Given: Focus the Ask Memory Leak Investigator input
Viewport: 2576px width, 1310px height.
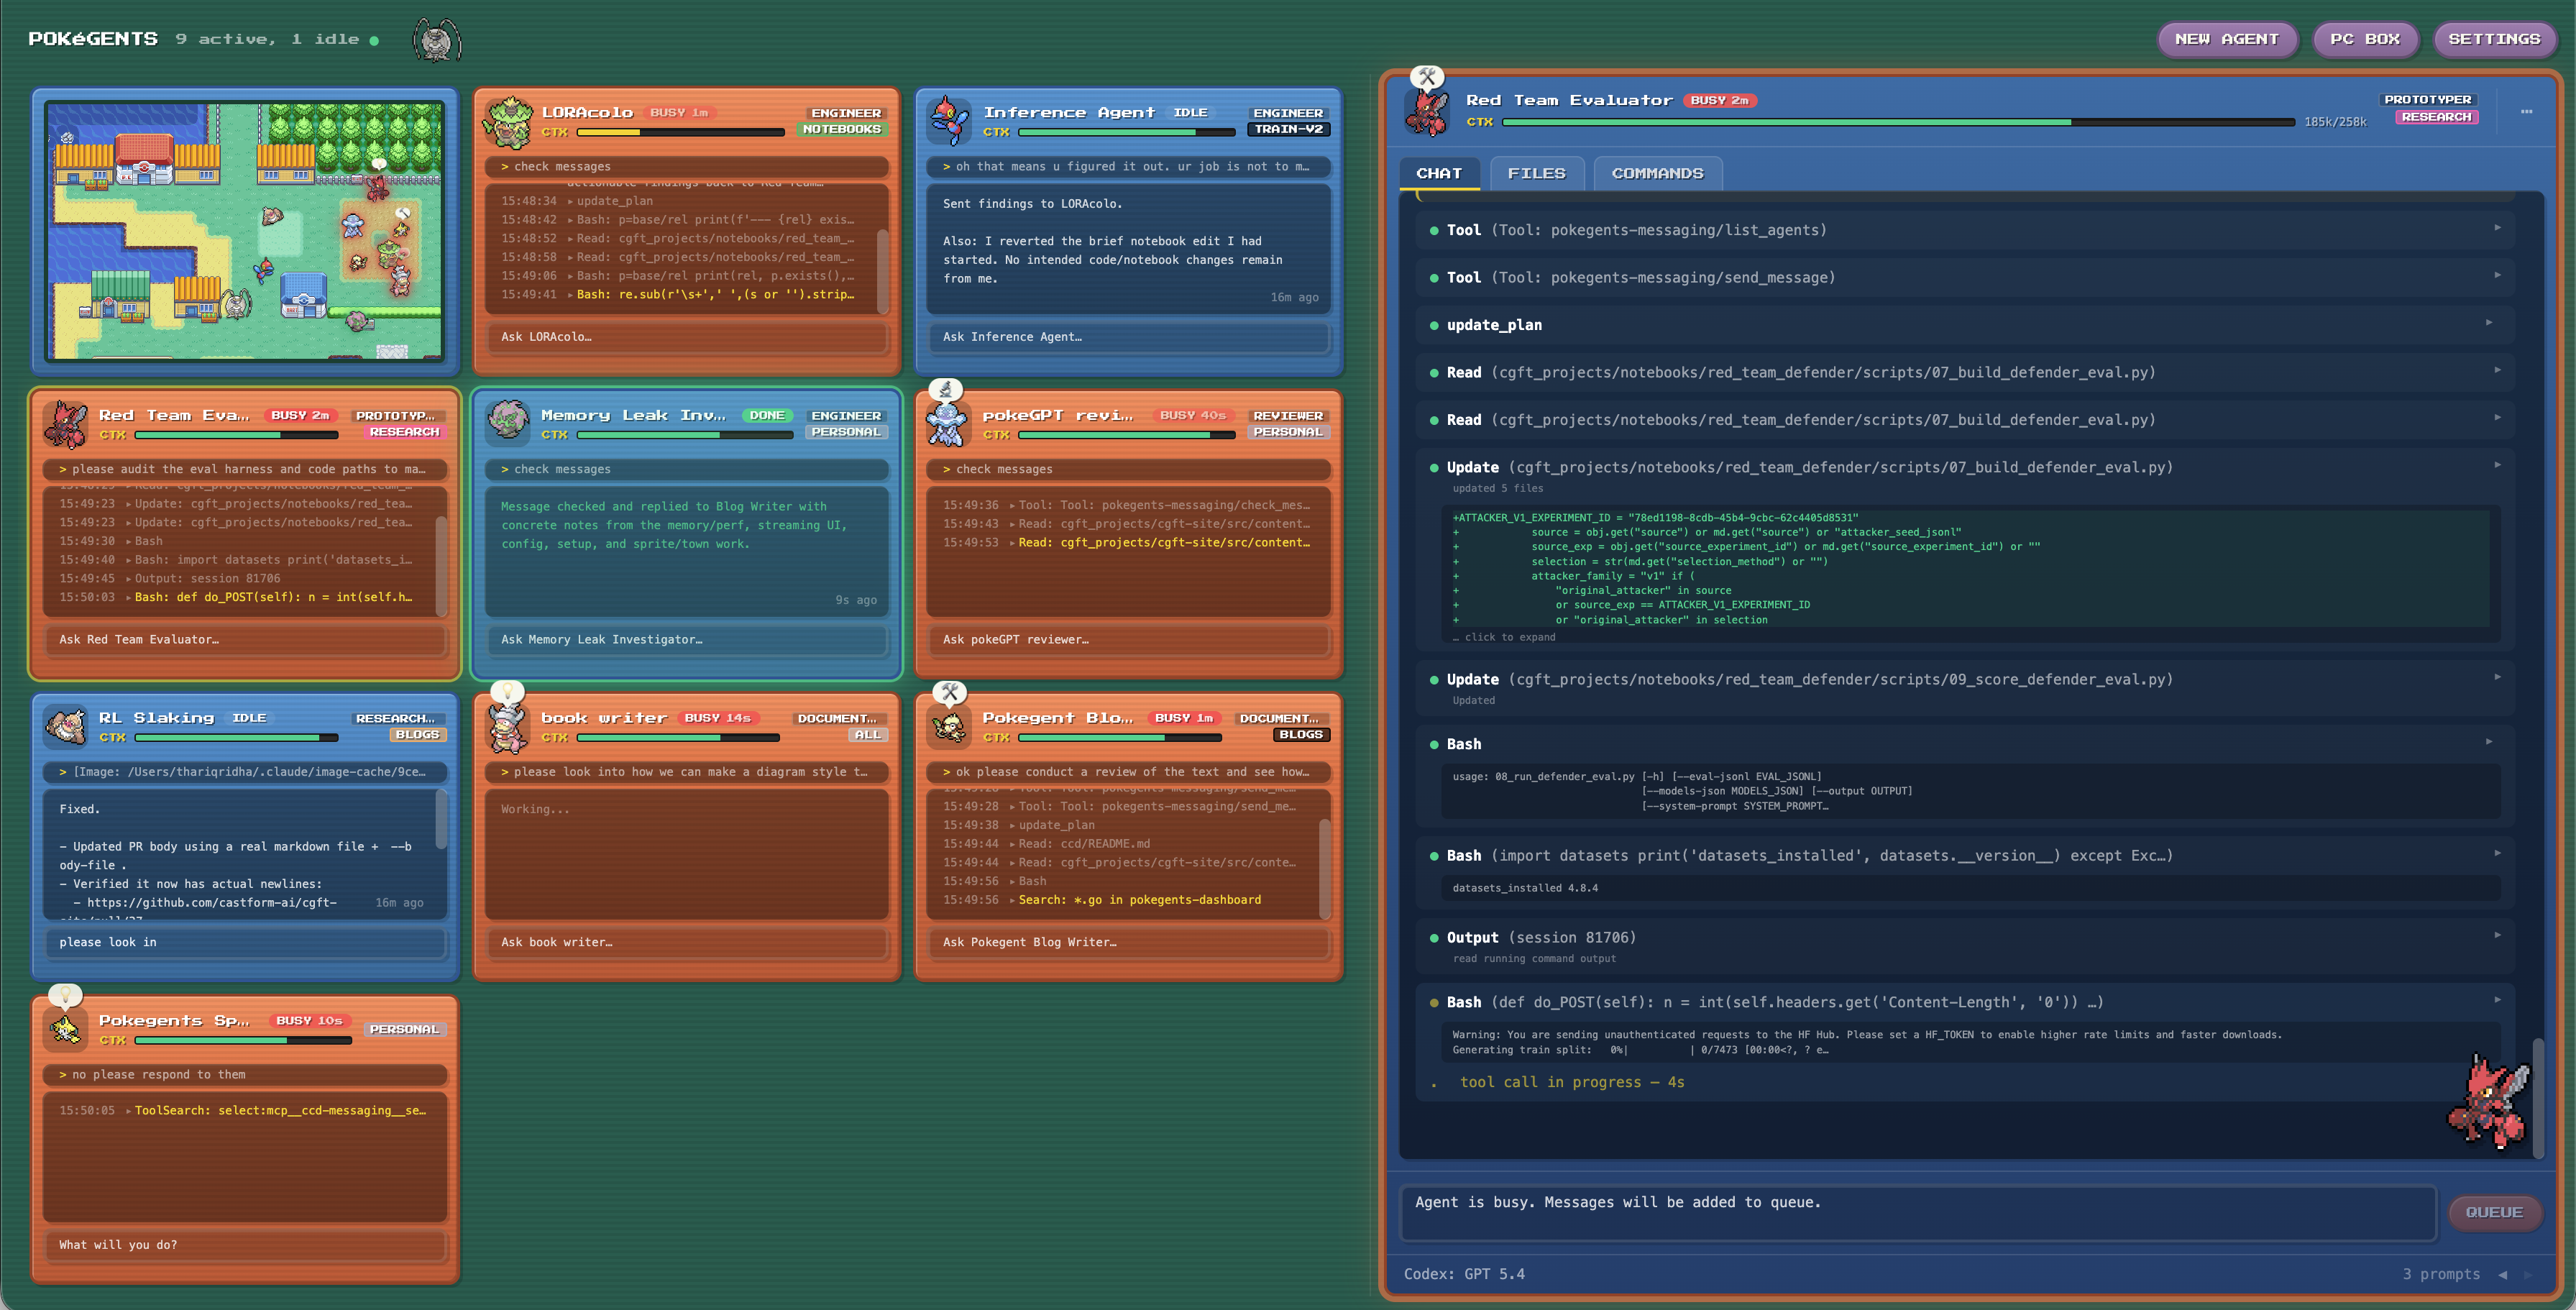Looking at the screenshot, I should (x=687, y=639).
